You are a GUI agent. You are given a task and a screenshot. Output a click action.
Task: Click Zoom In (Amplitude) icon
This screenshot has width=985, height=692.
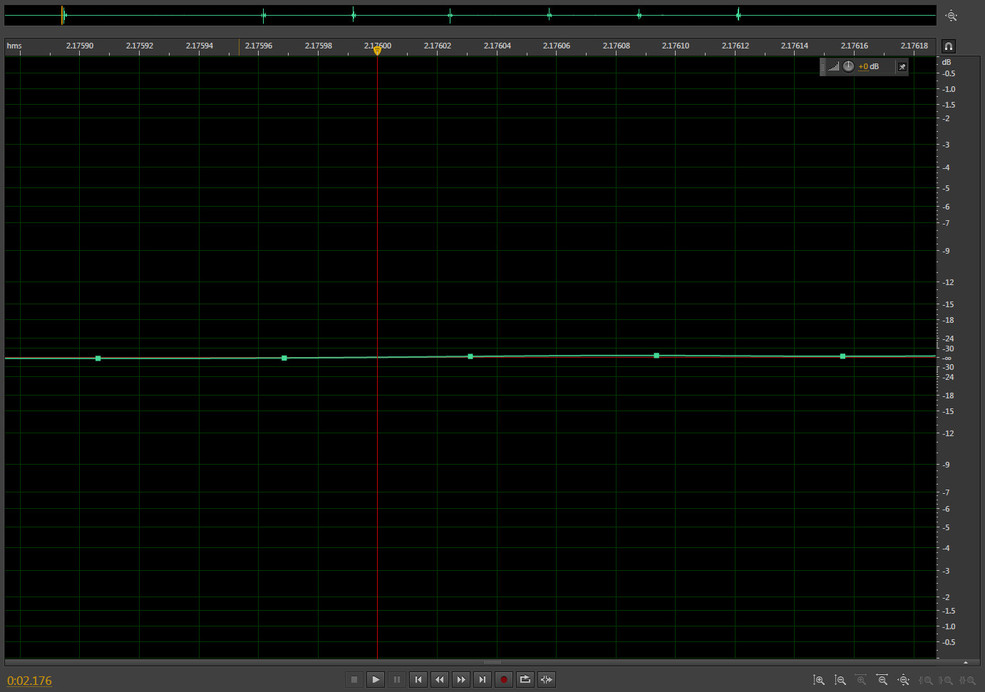[x=819, y=680]
